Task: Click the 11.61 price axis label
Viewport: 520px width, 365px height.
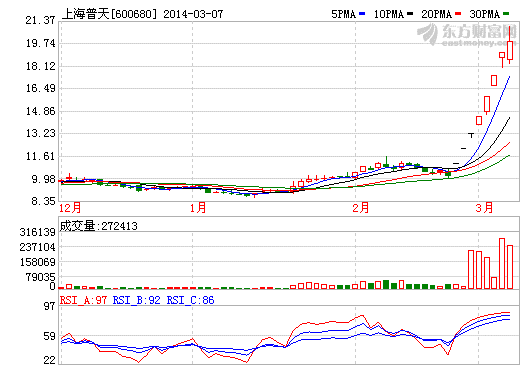Action: [x=40, y=156]
